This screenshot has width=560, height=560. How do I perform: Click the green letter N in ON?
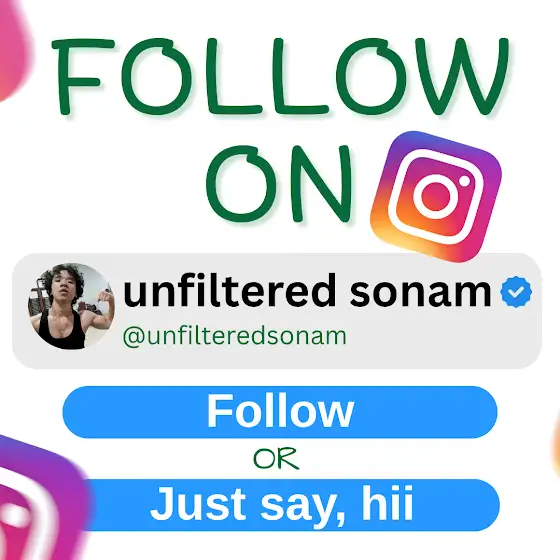322,184
